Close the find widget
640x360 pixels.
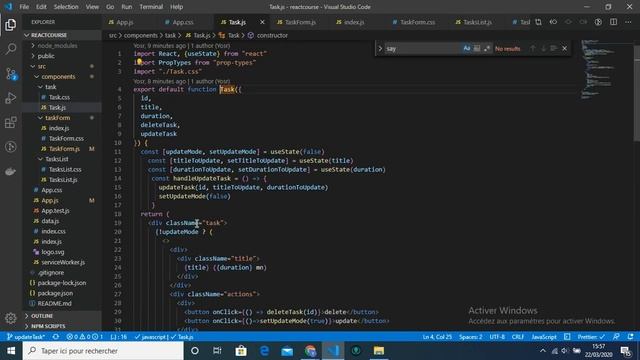[564, 49]
